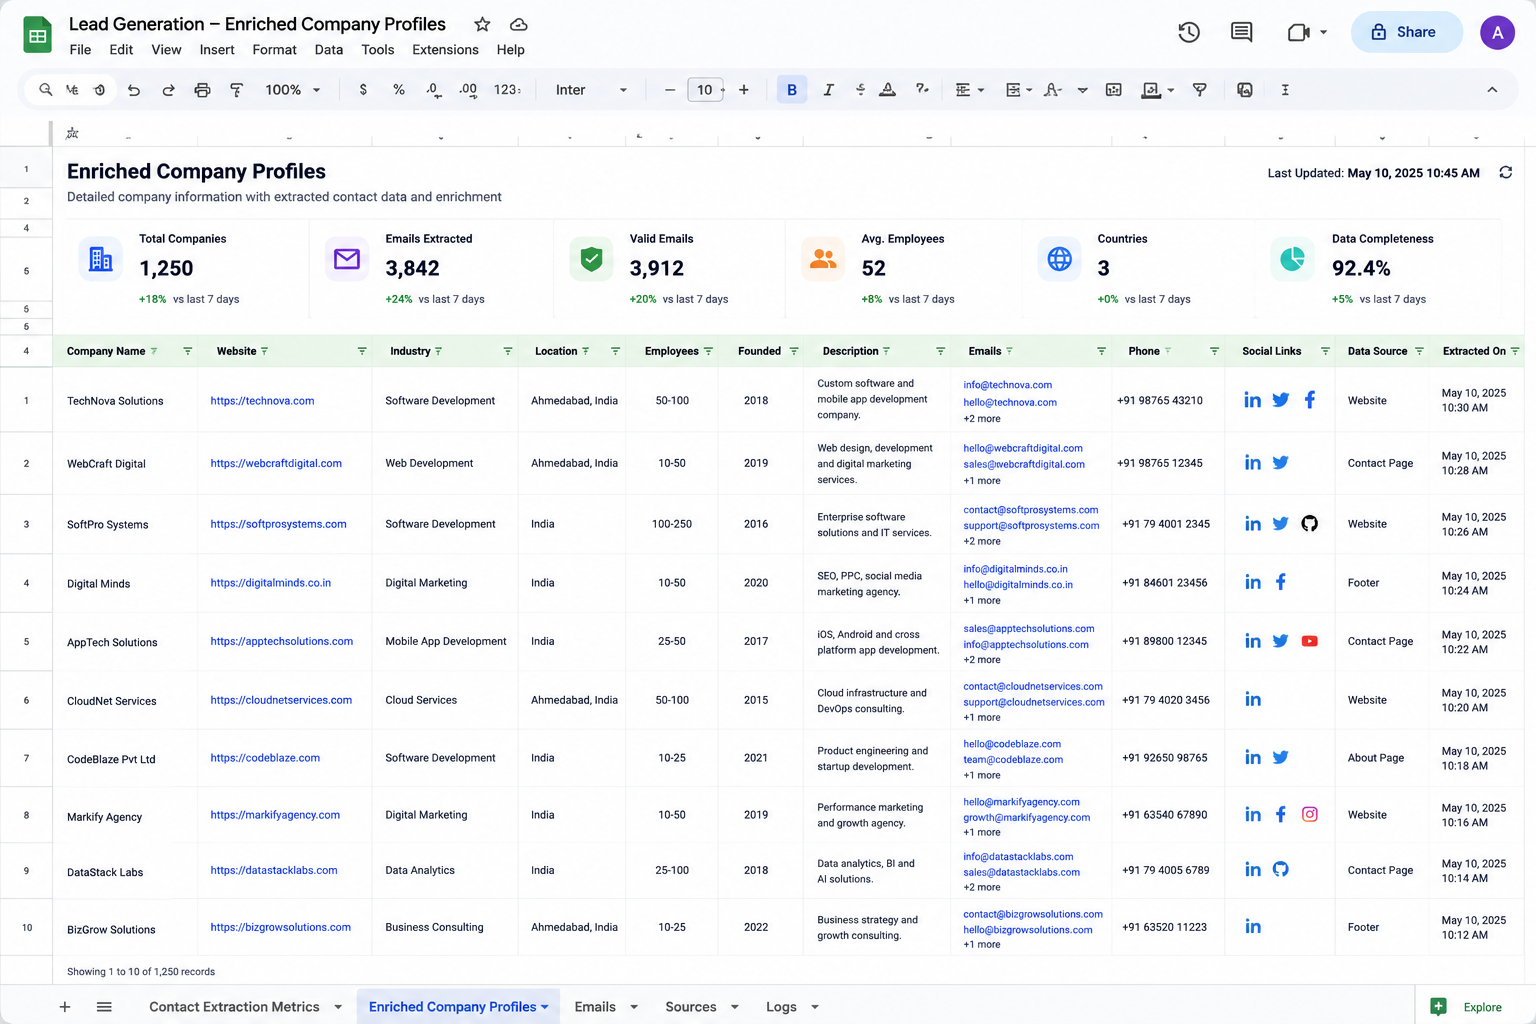Edit the font size 10 field
The image size is (1536, 1024).
(705, 90)
